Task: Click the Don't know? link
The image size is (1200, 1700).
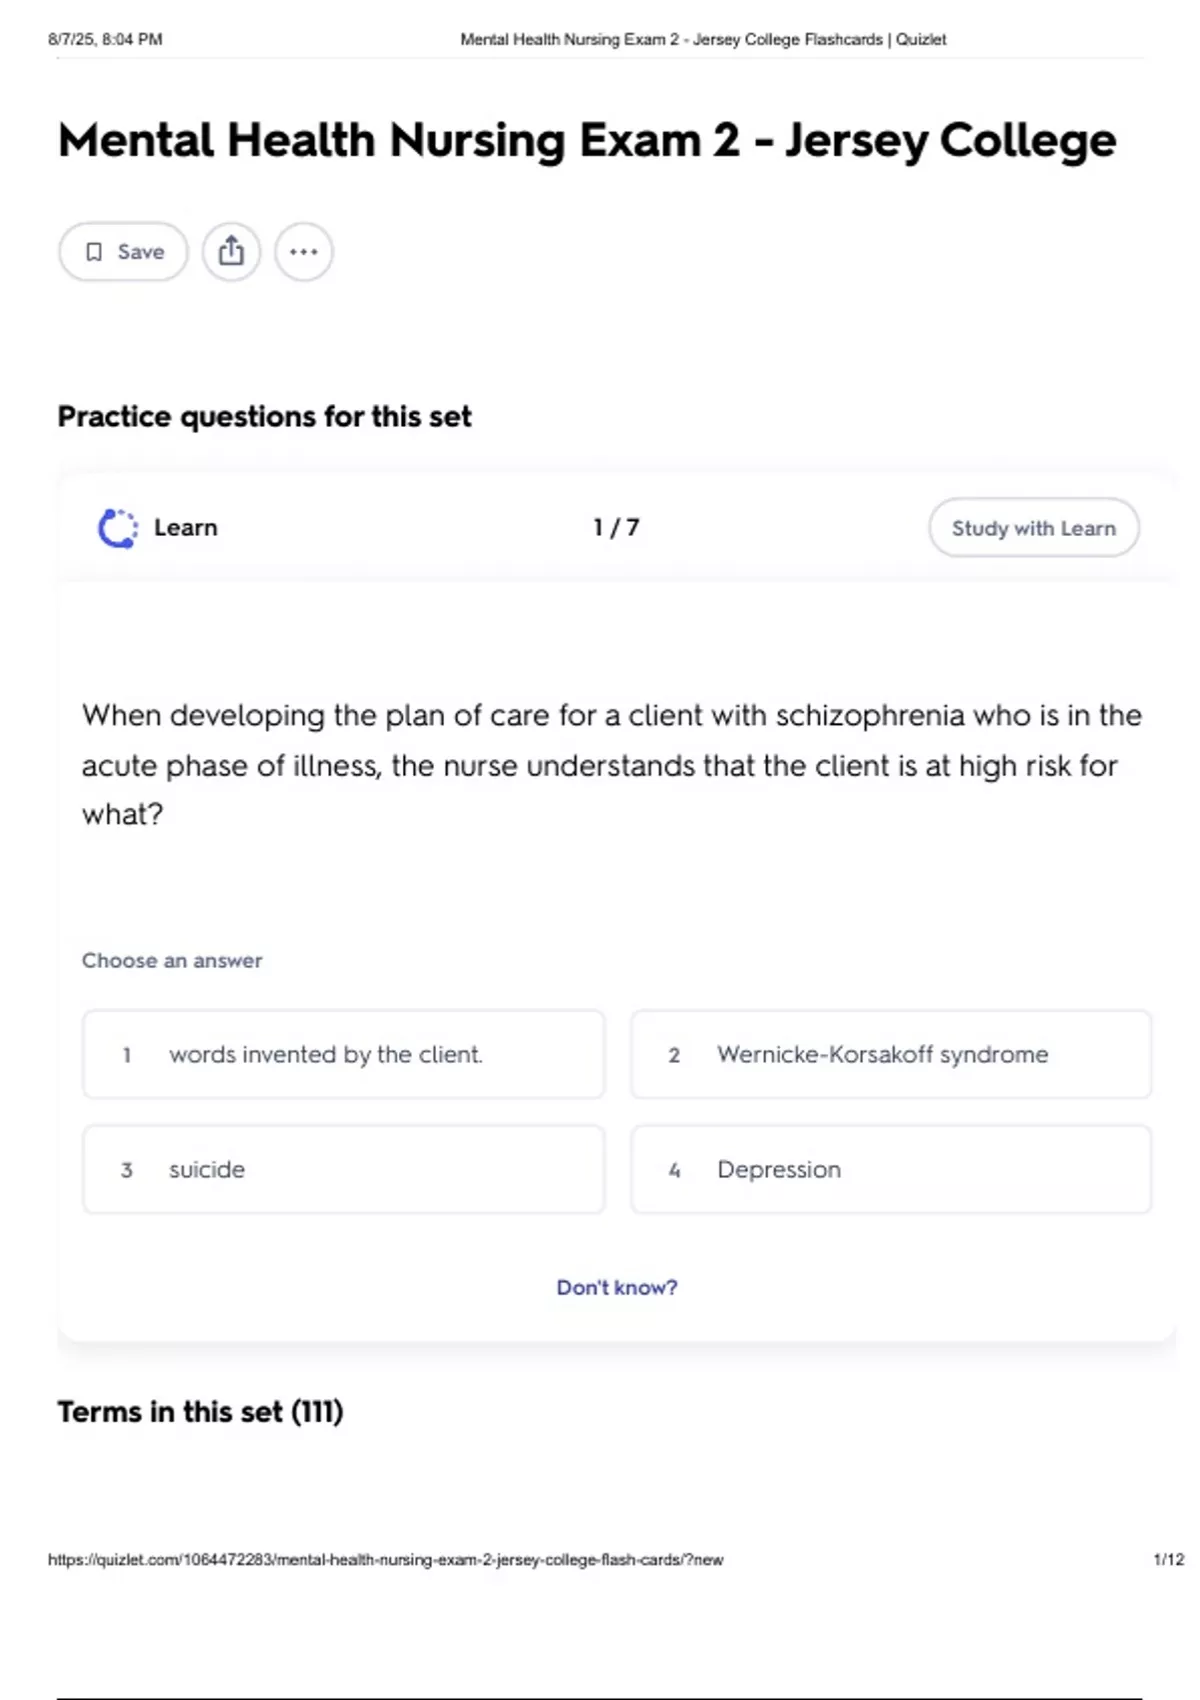Action: pos(617,1287)
